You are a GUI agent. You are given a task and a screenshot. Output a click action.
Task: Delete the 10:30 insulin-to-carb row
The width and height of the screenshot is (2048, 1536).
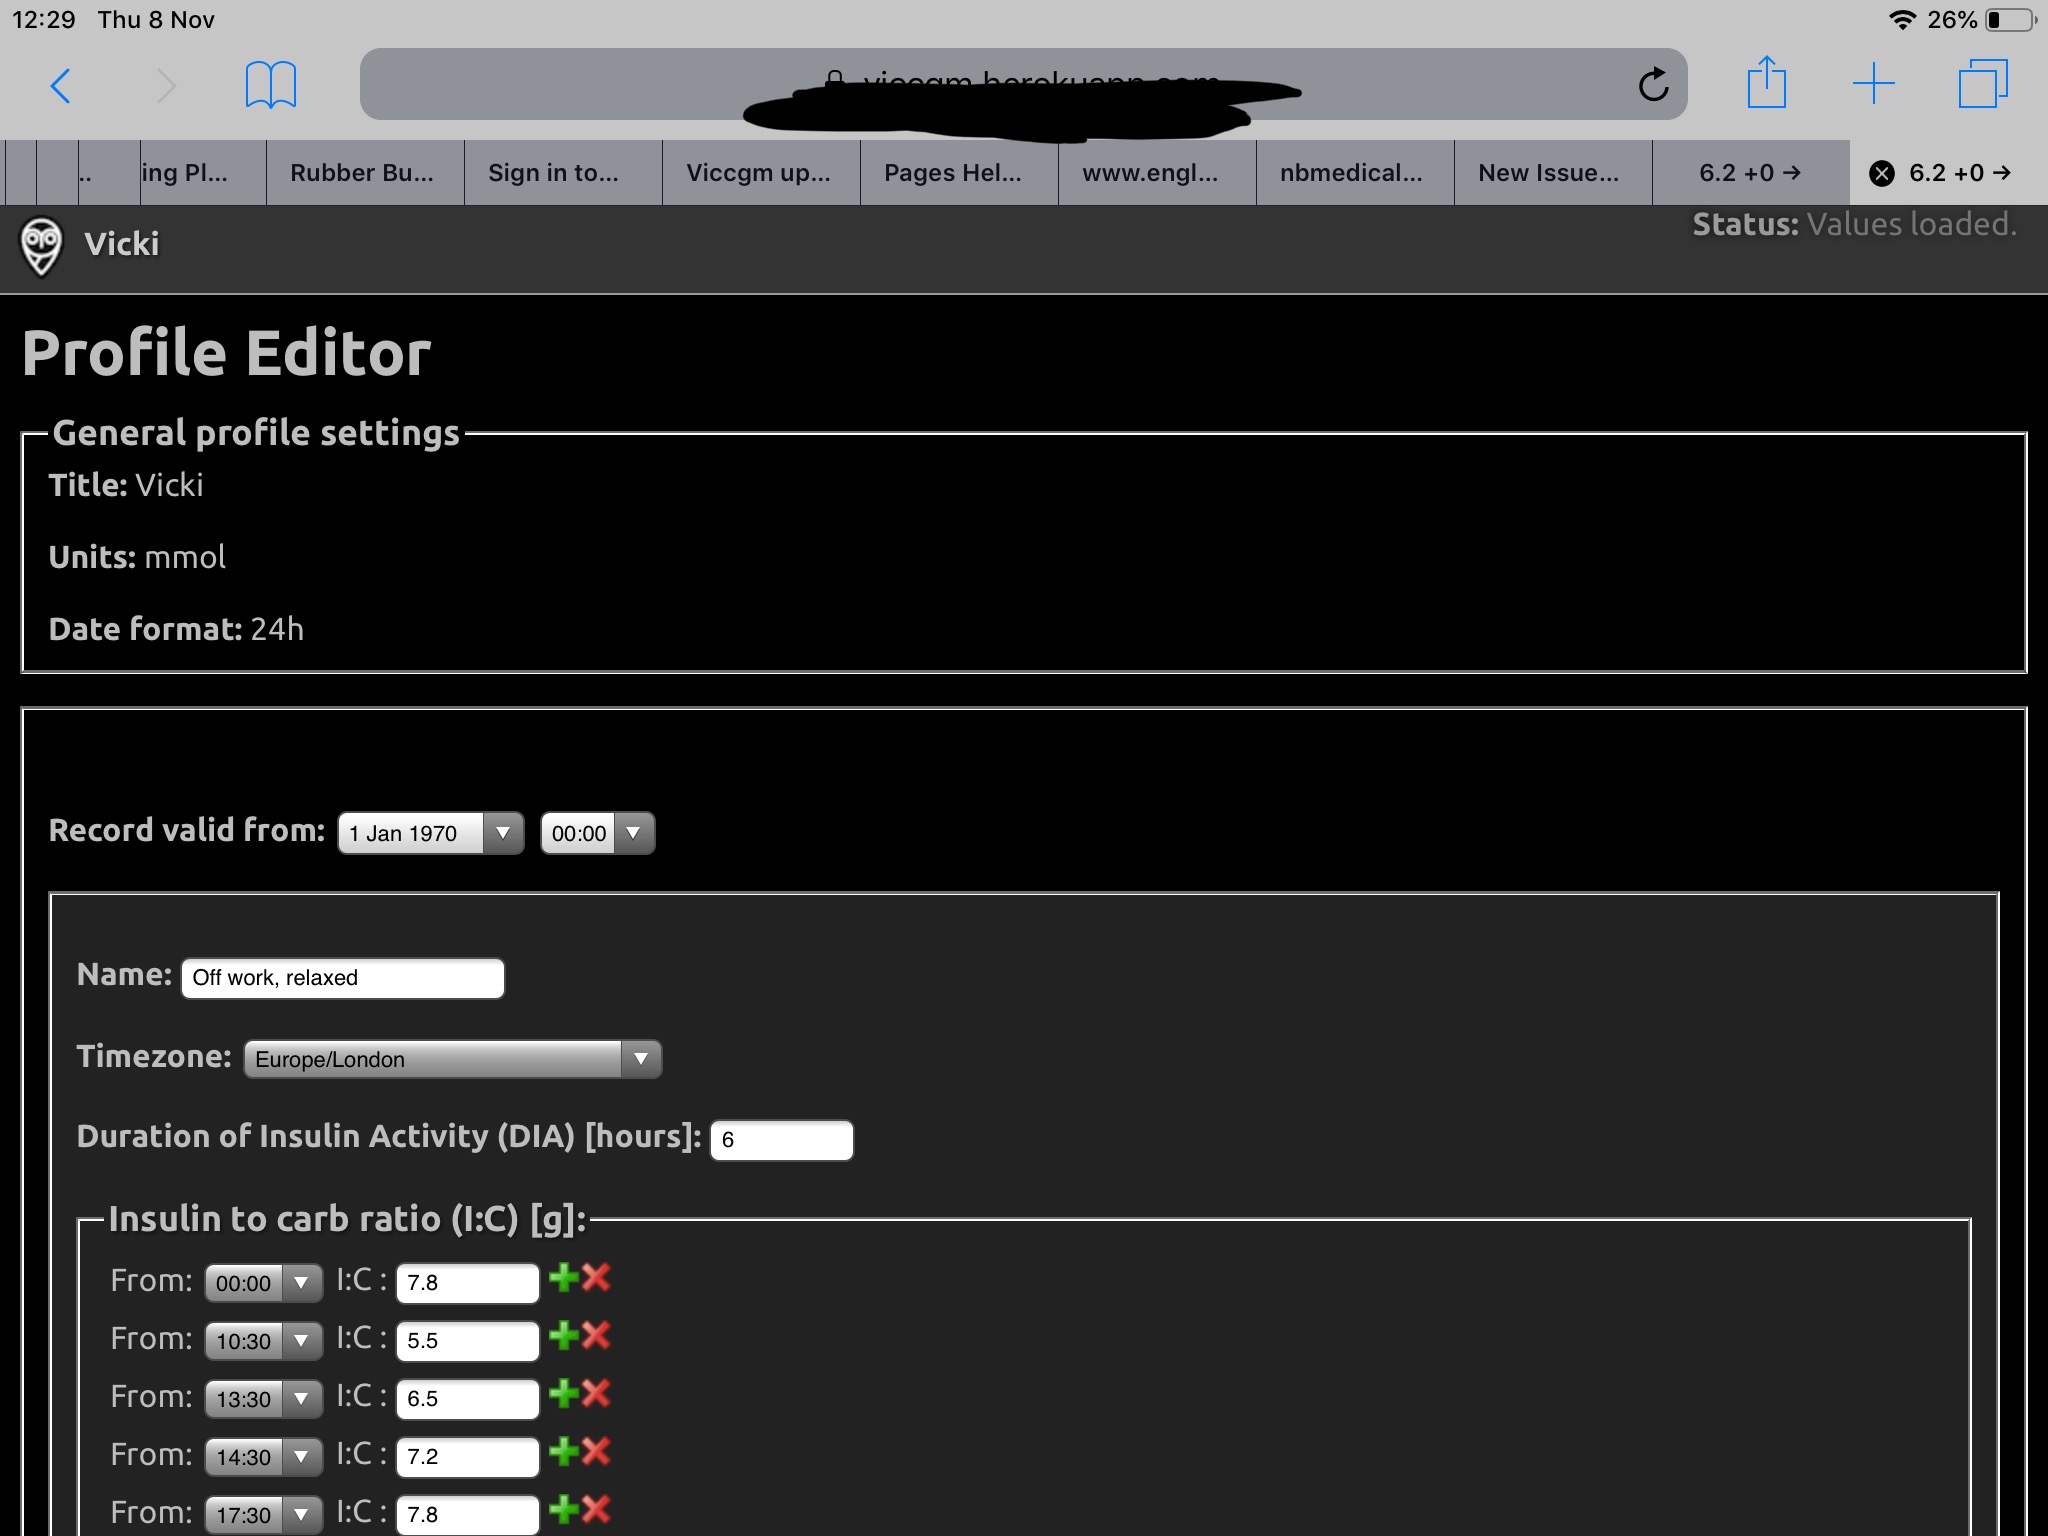[597, 1339]
